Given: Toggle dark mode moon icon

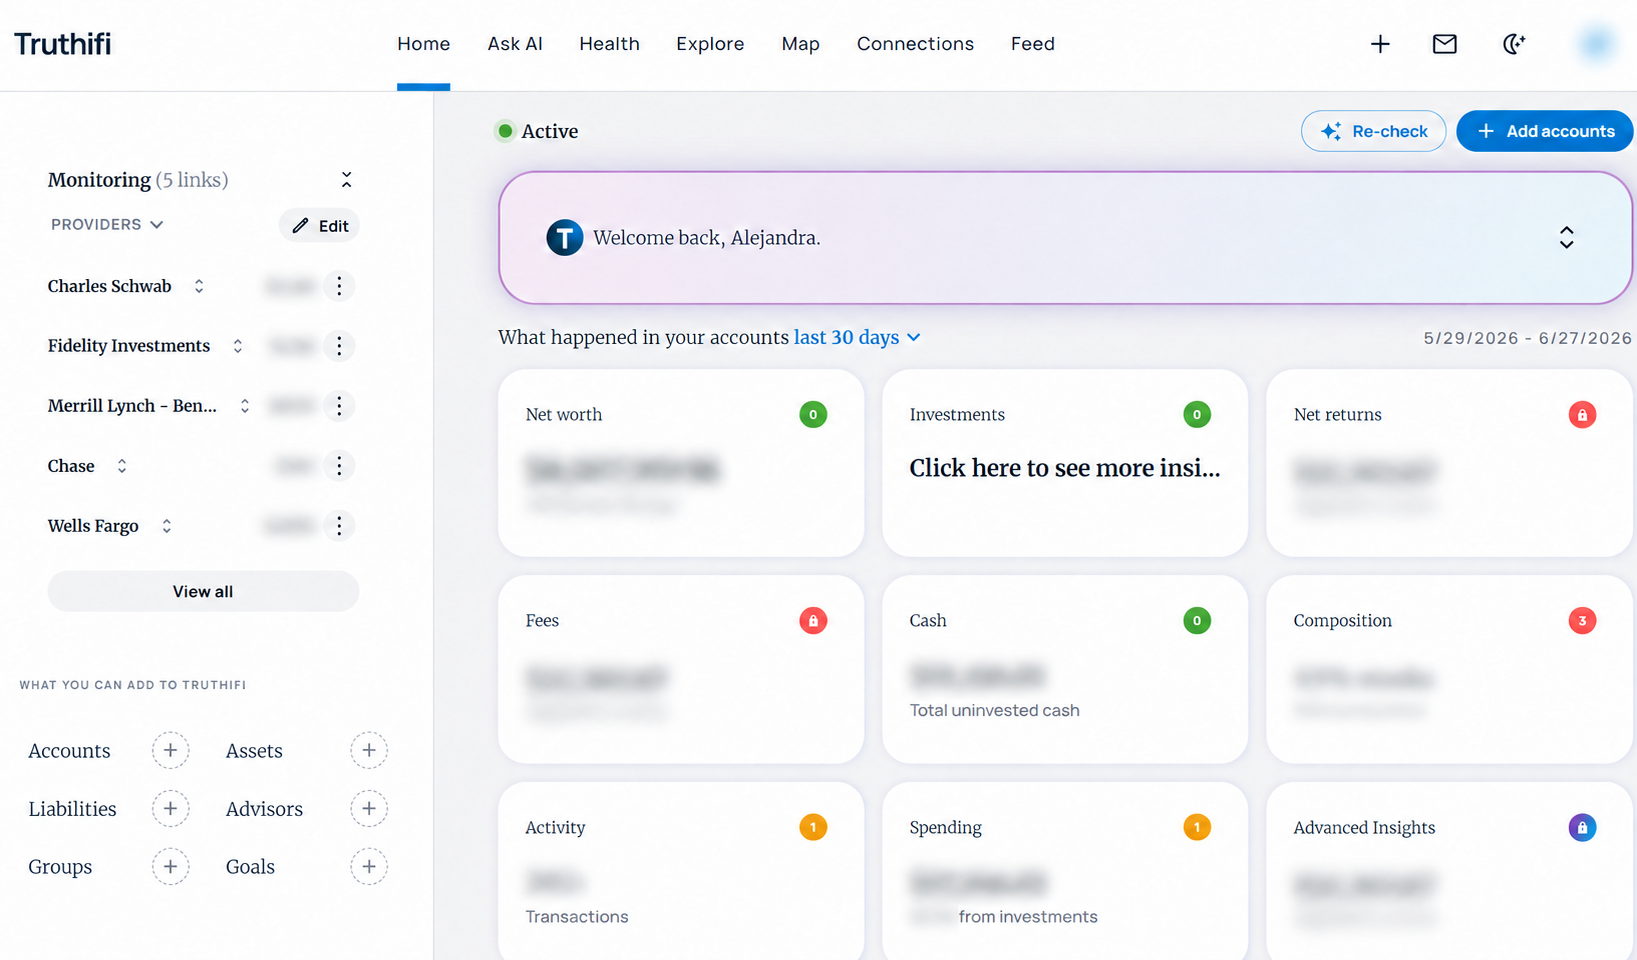Looking at the screenshot, I should click(1514, 44).
